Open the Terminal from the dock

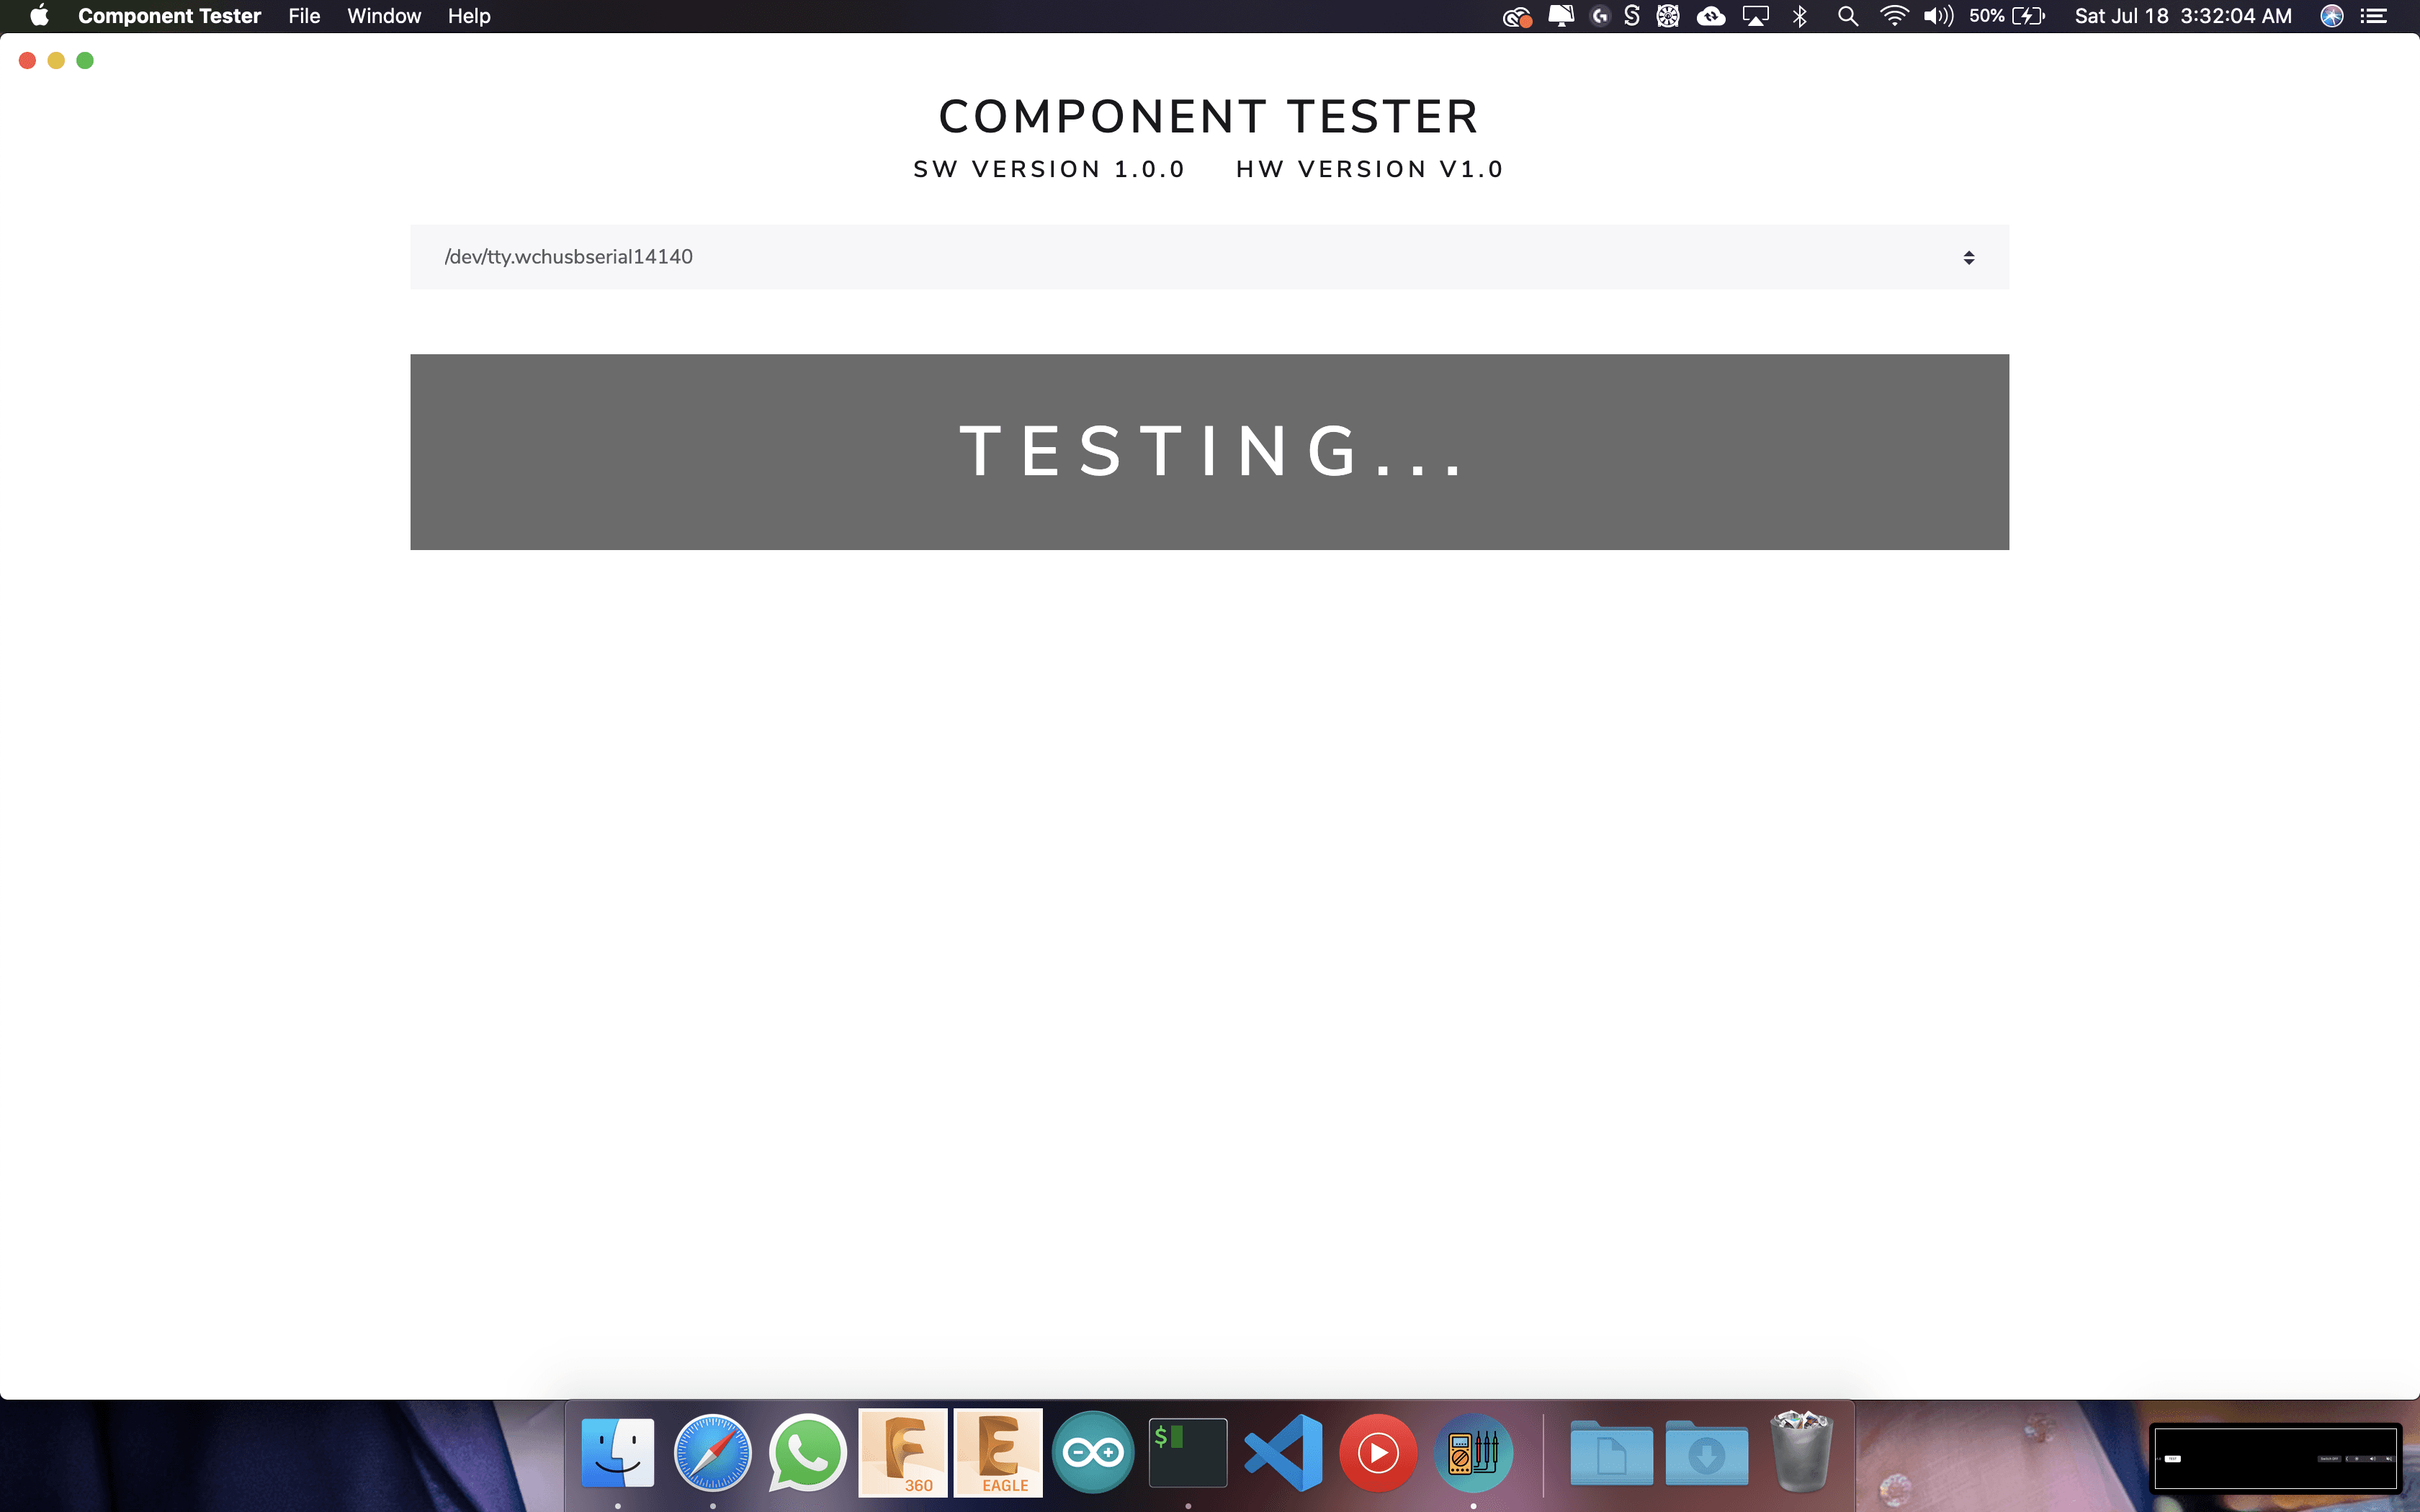(1188, 1451)
